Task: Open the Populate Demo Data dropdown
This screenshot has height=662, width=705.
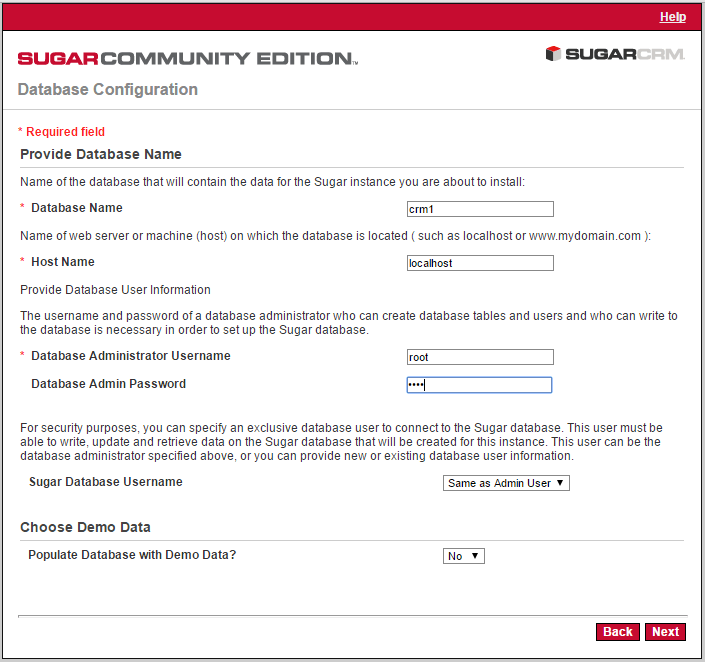Action: click(464, 556)
